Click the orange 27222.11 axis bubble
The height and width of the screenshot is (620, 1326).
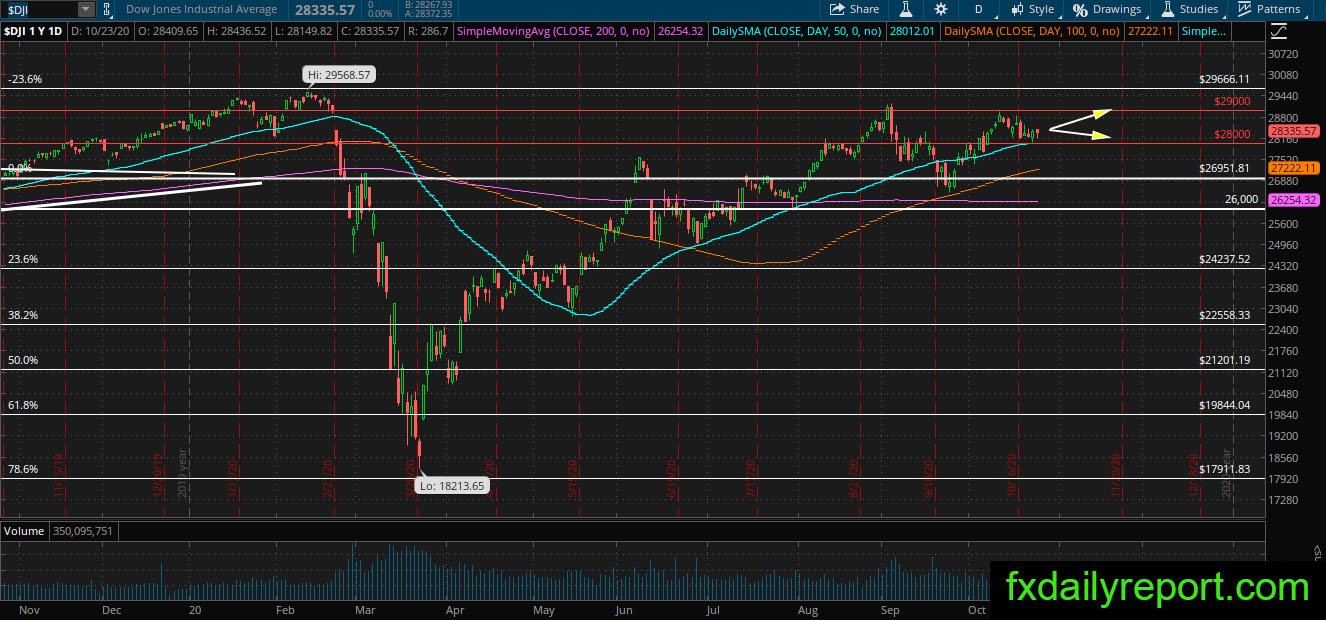click(x=1292, y=167)
